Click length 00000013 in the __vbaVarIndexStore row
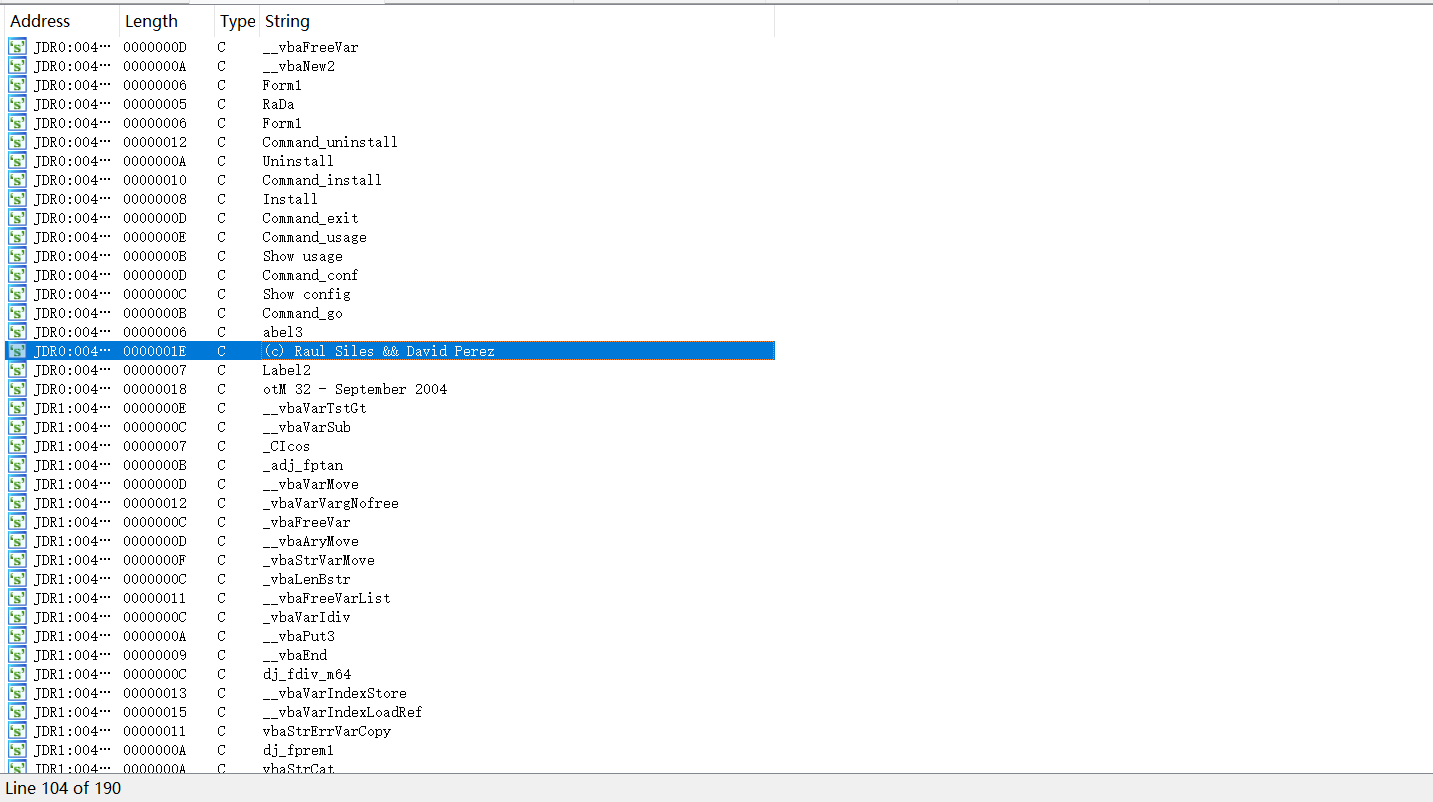This screenshot has height=802, width=1433. tap(155, 693)
